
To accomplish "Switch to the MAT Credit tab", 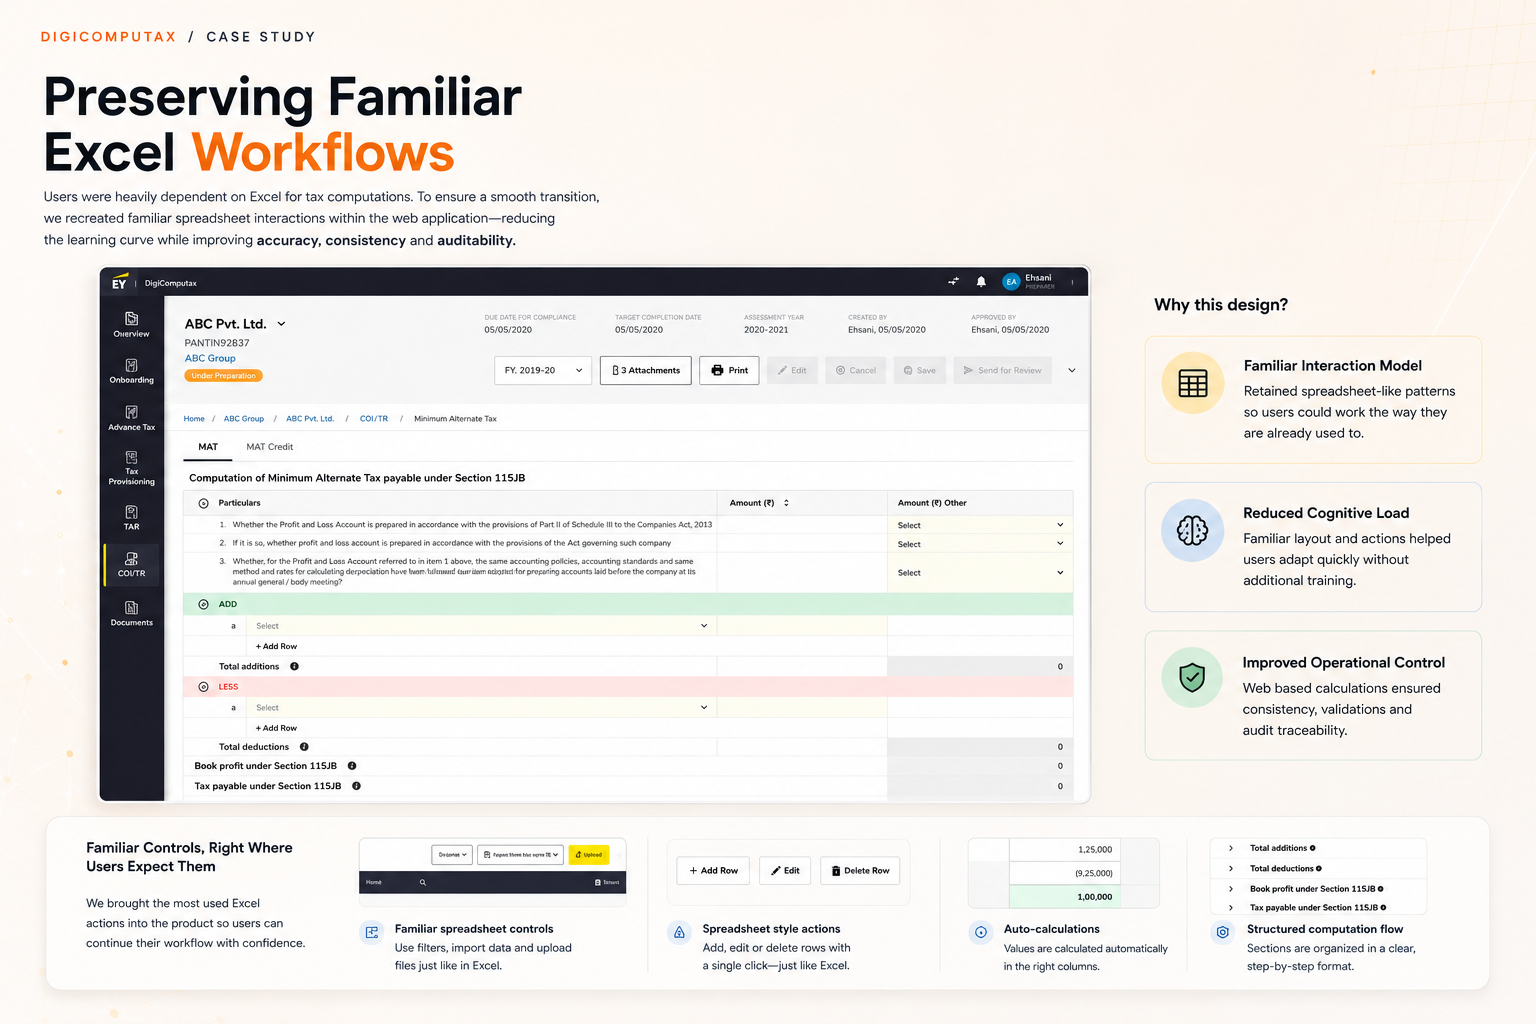I will pyautogui.click(x=270, y=447).
